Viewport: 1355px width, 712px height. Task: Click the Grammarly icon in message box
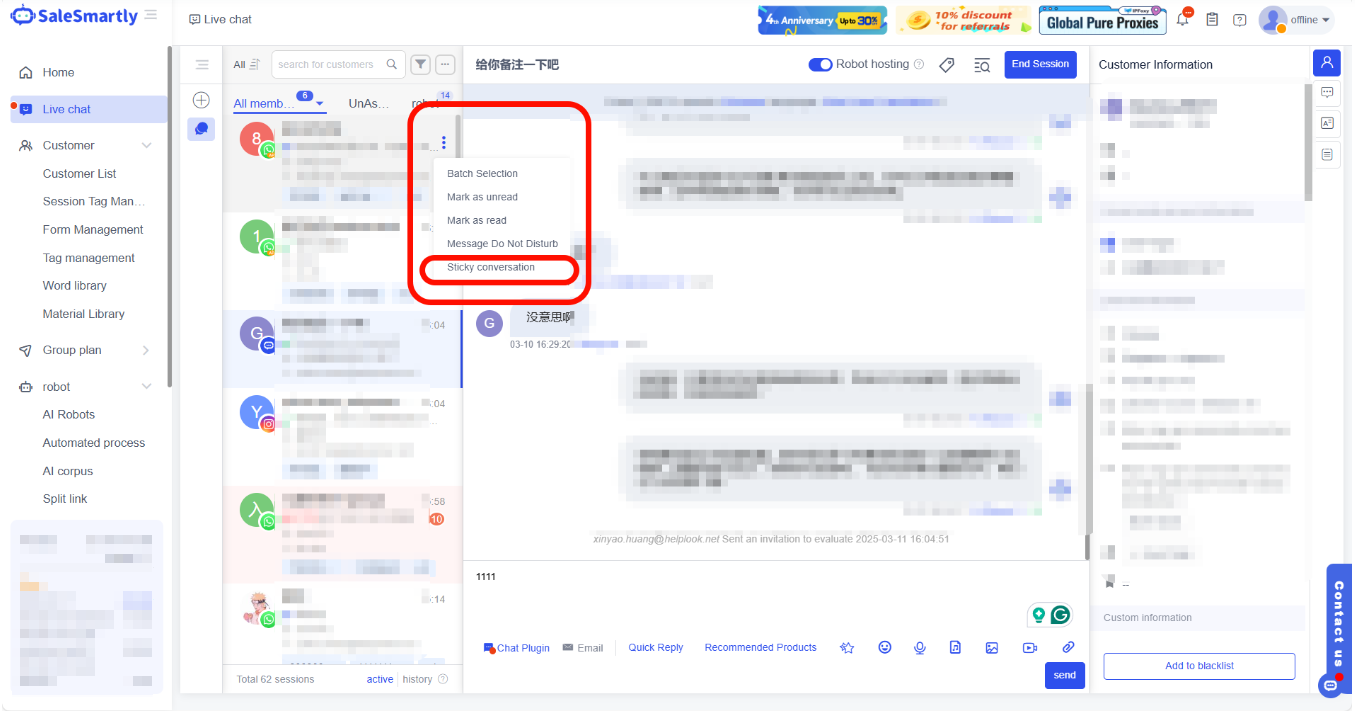[x=1060, y=615]
